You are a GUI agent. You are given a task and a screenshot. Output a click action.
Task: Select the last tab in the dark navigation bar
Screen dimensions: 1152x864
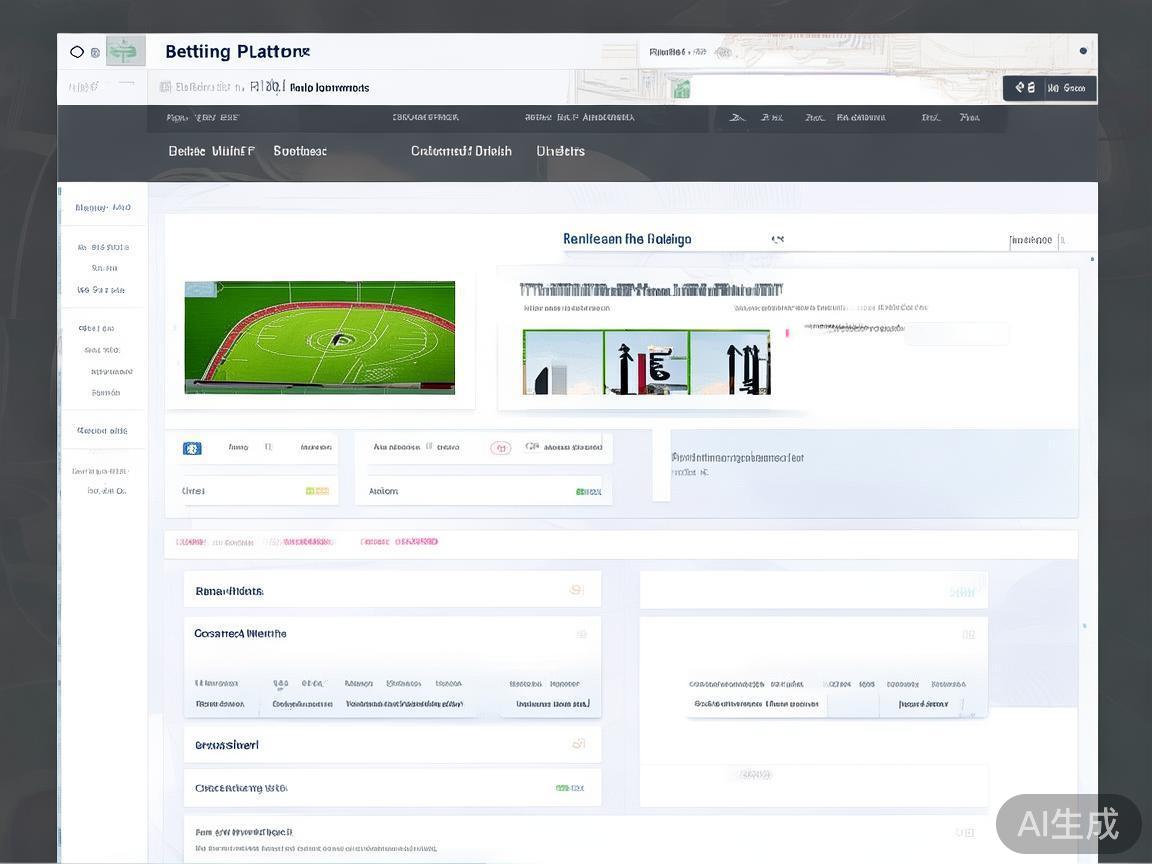click(560, 151)
